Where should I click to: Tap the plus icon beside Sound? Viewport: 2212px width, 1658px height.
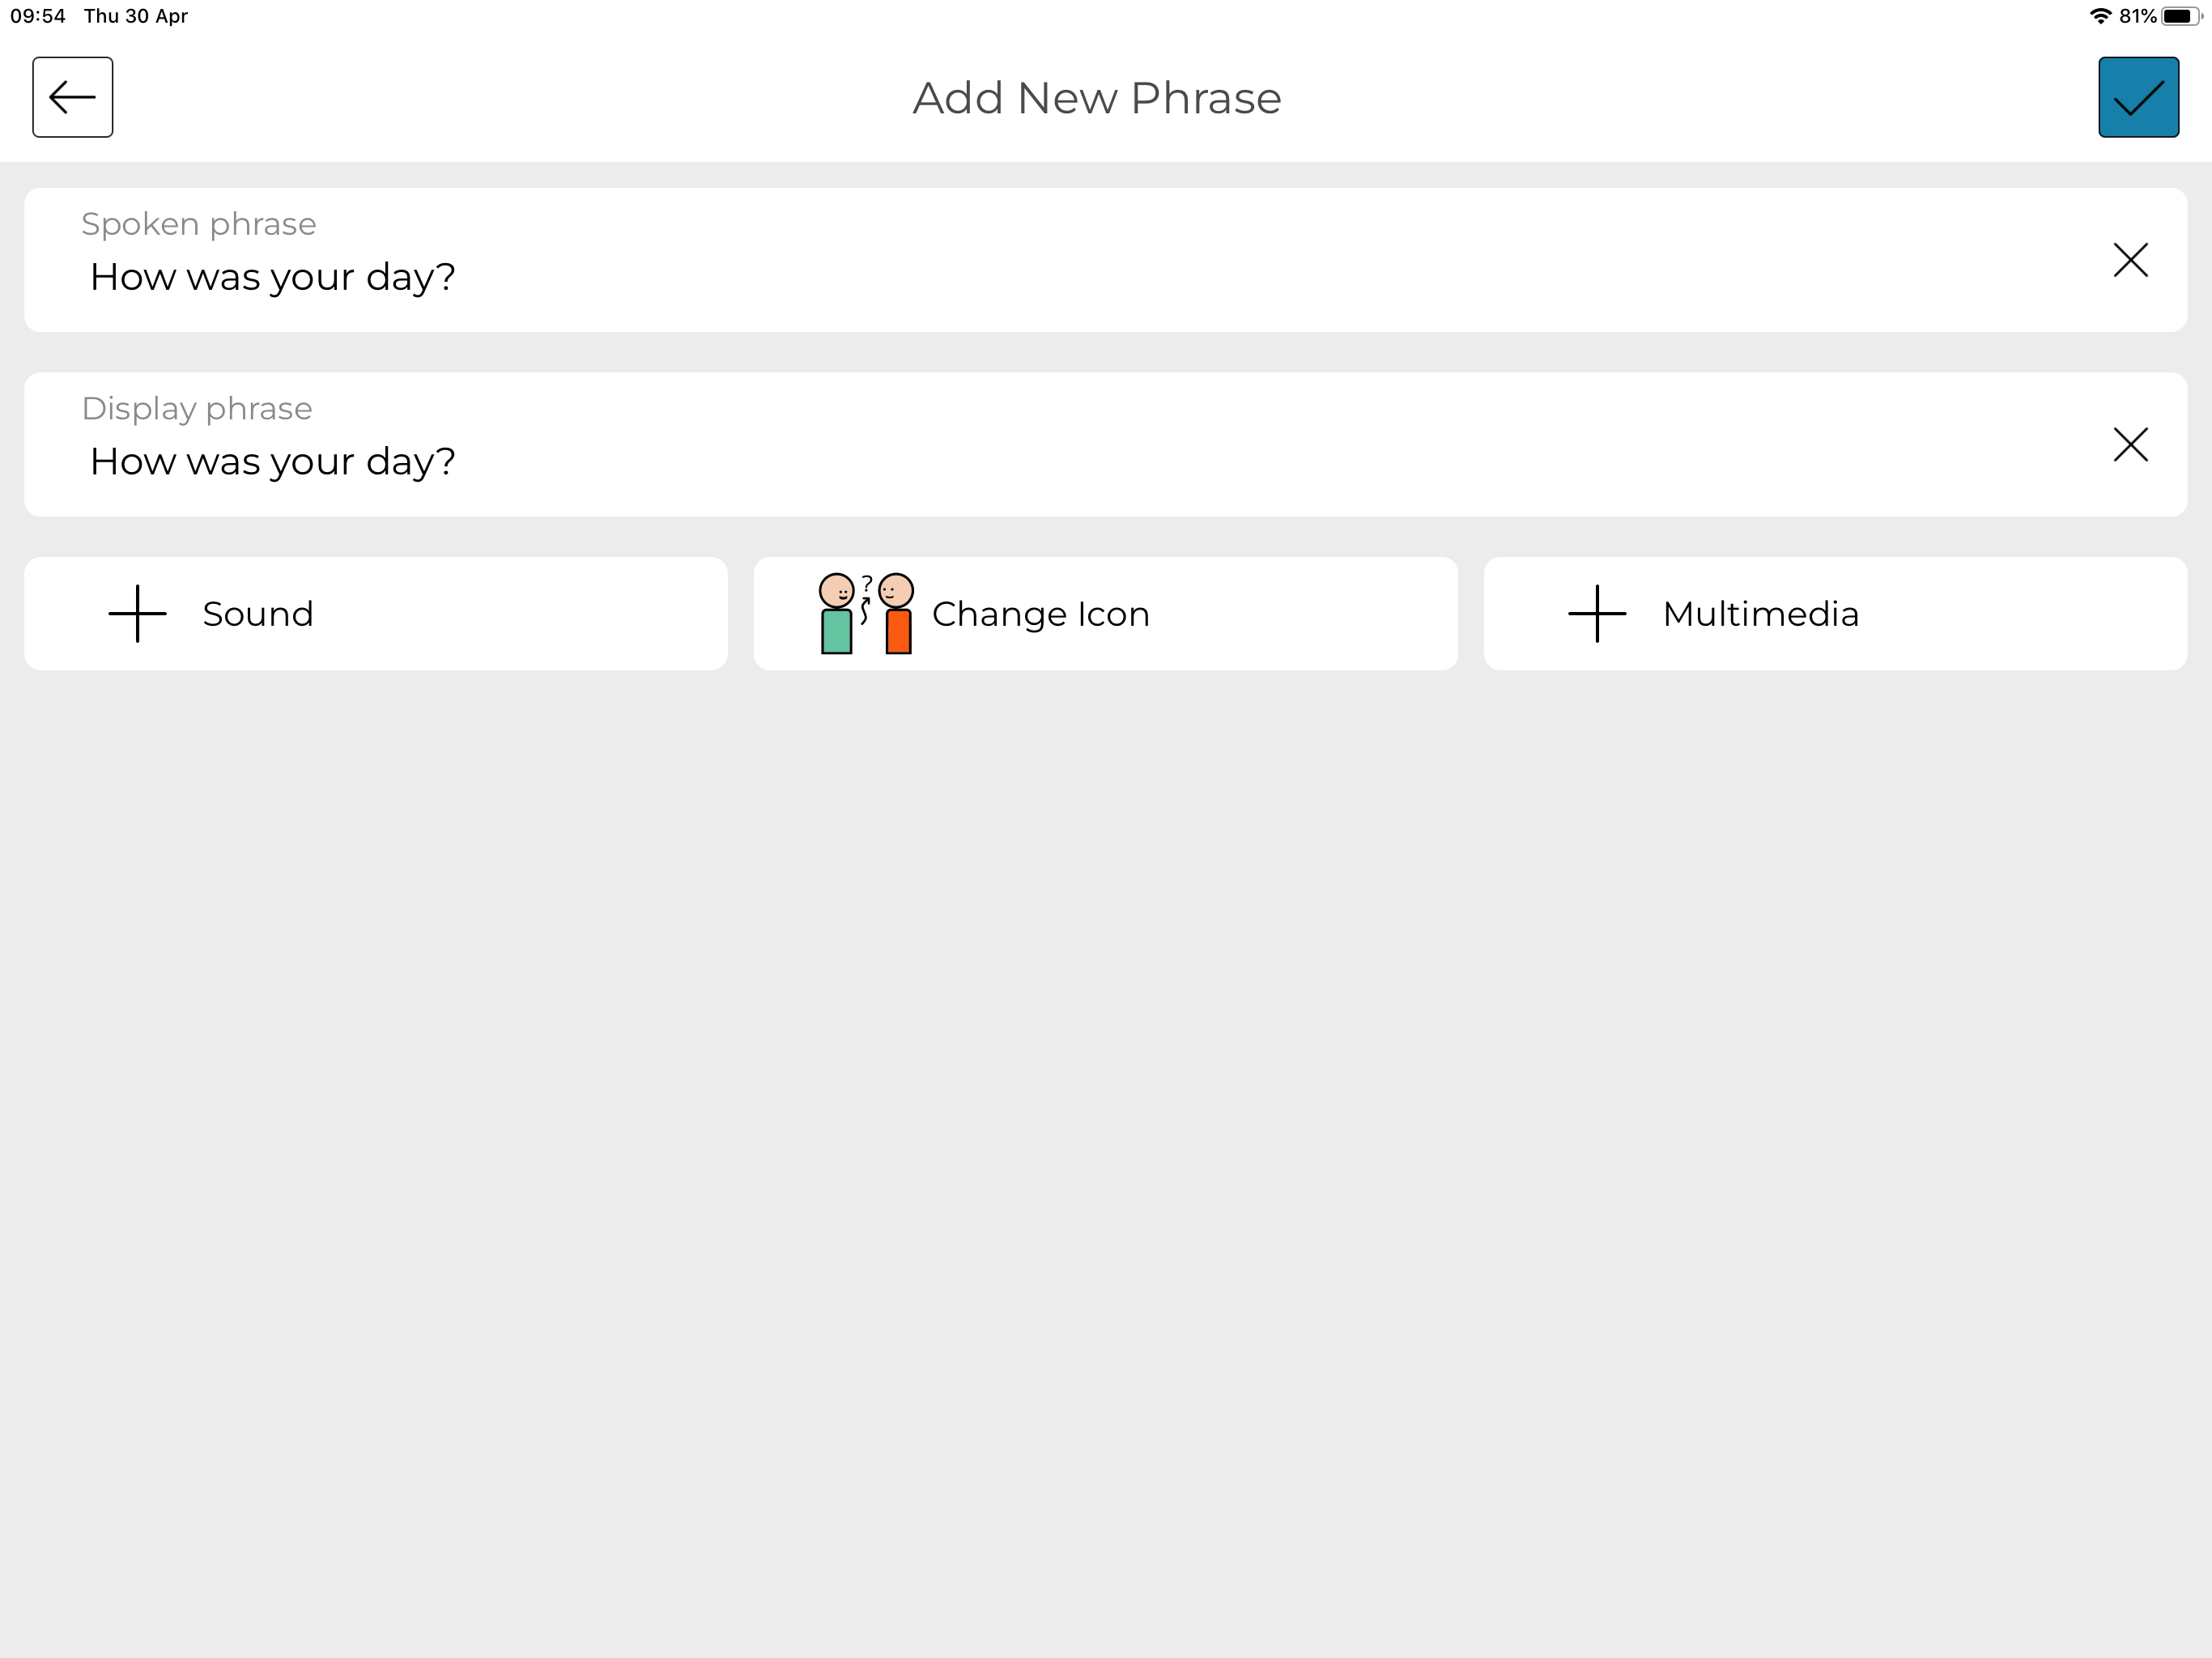tap(137, 614)
